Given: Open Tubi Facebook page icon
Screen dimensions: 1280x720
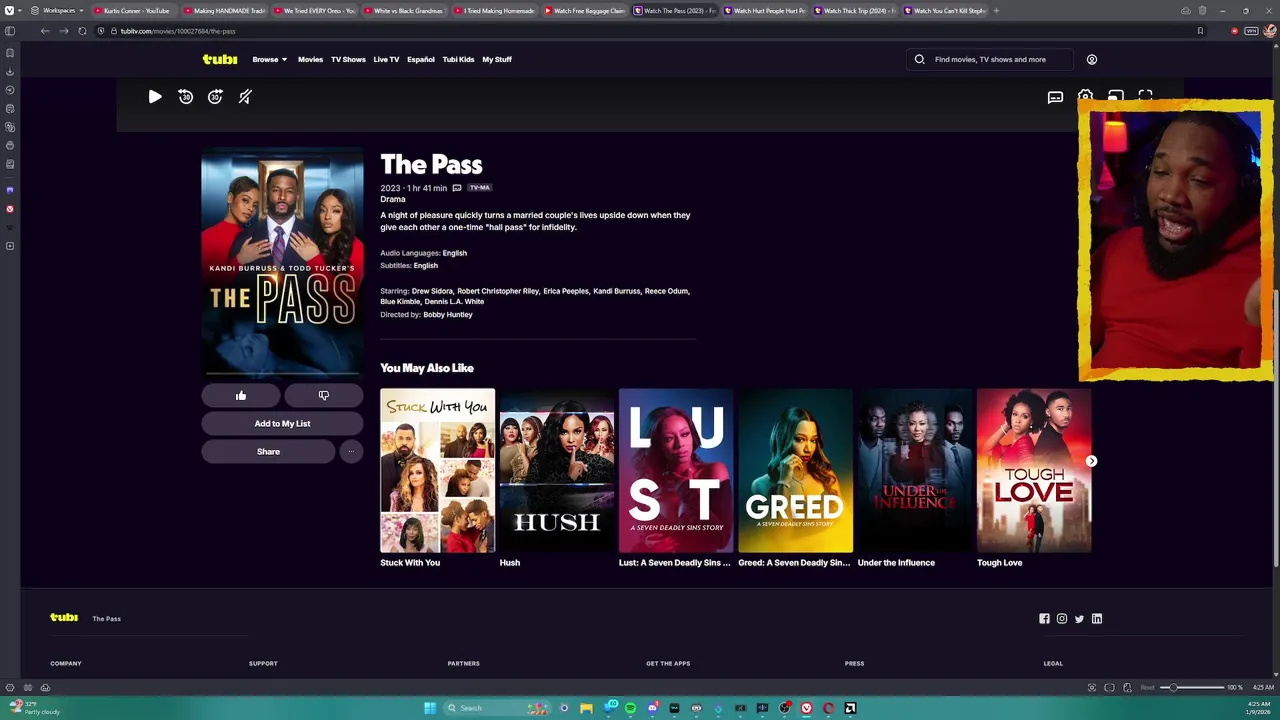Looking at the screenshot, I should (1044, 619).
